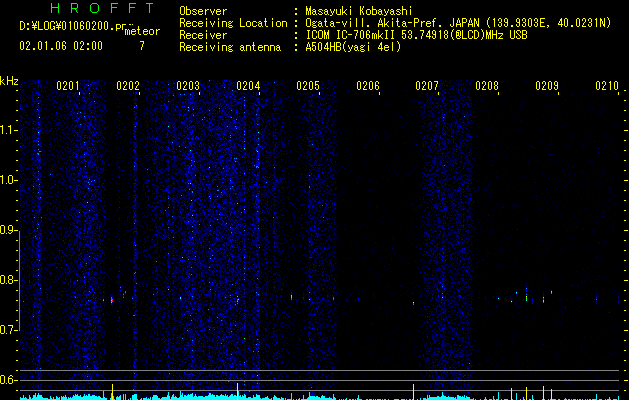Click the 'meteor' count label
This screenshot has height=400, width=629.
[x=142, y=31]
